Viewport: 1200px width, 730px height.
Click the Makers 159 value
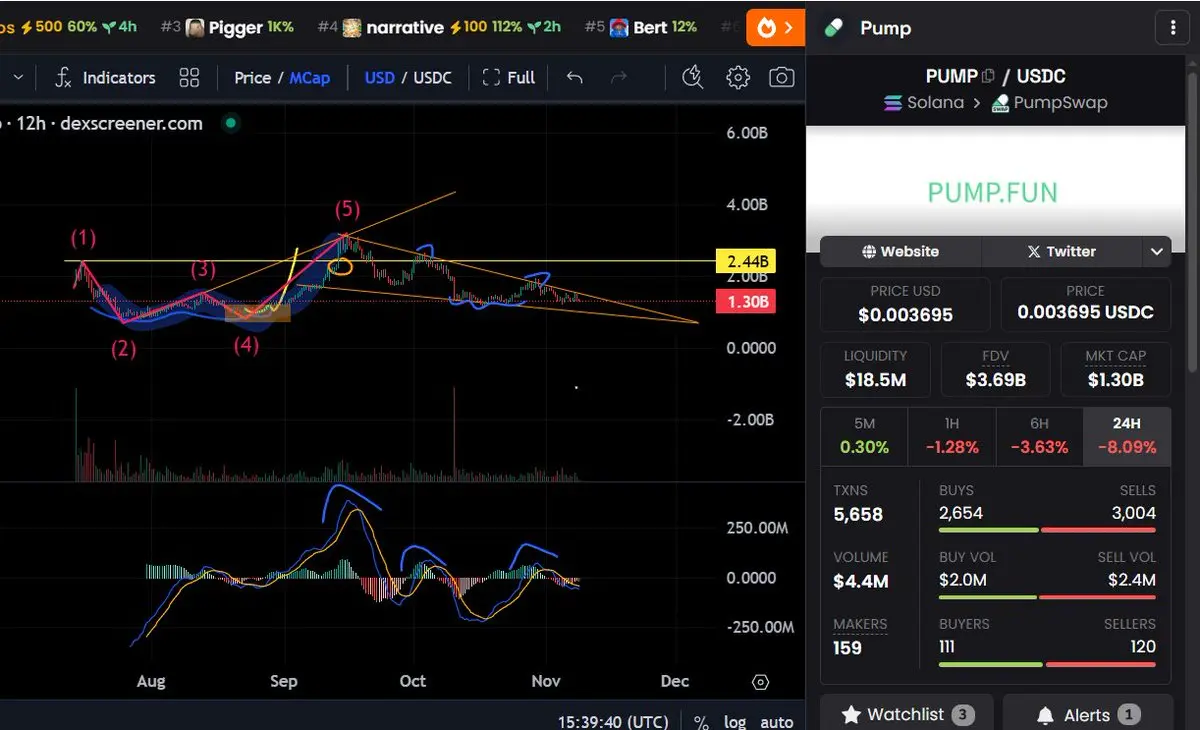(847, 648)
